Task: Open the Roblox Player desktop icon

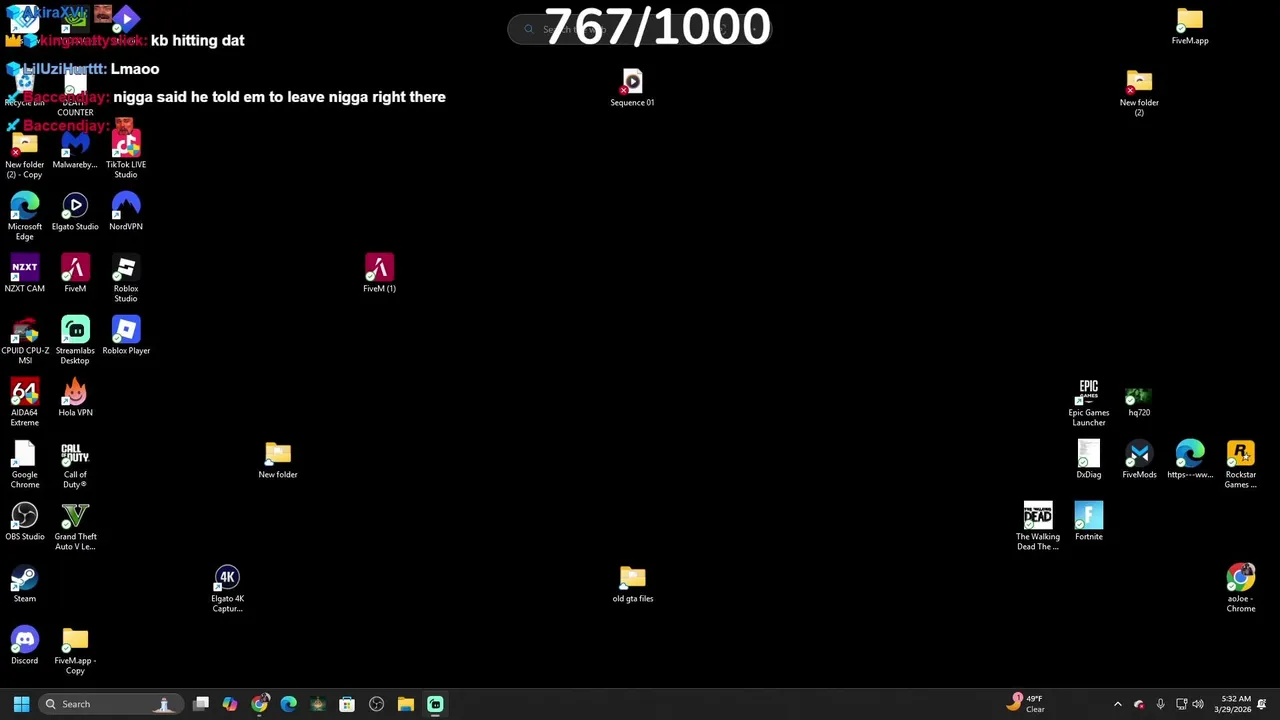Action: click(x=126, y=335)
